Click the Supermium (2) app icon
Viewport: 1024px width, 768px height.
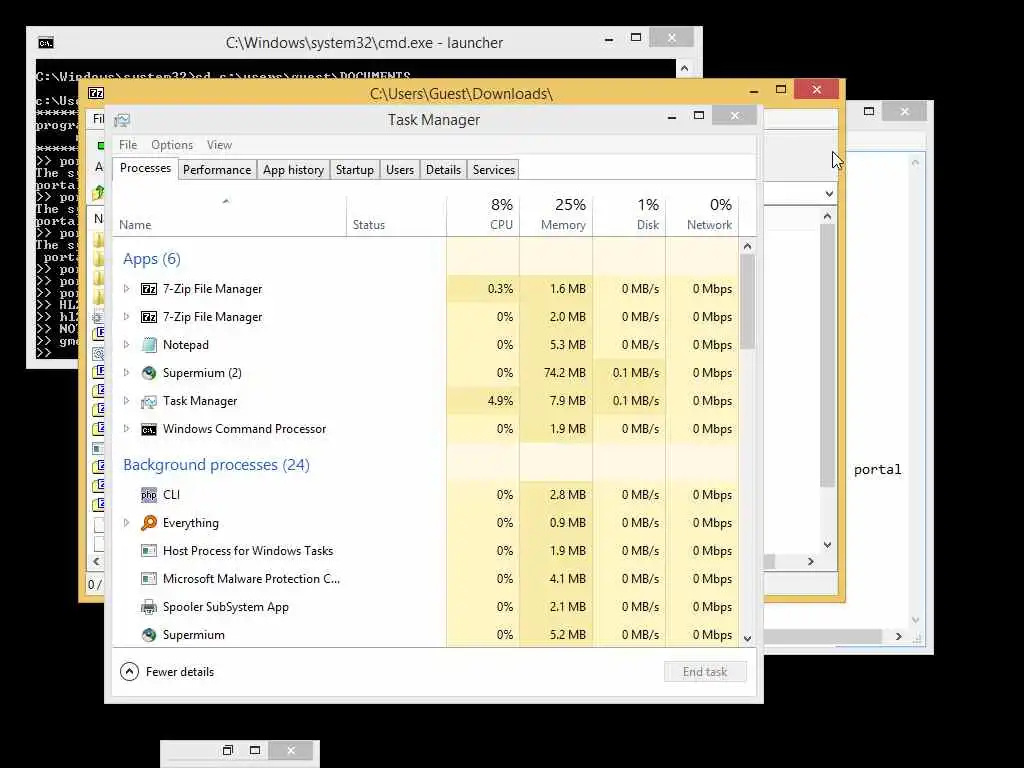pos(149,373)
